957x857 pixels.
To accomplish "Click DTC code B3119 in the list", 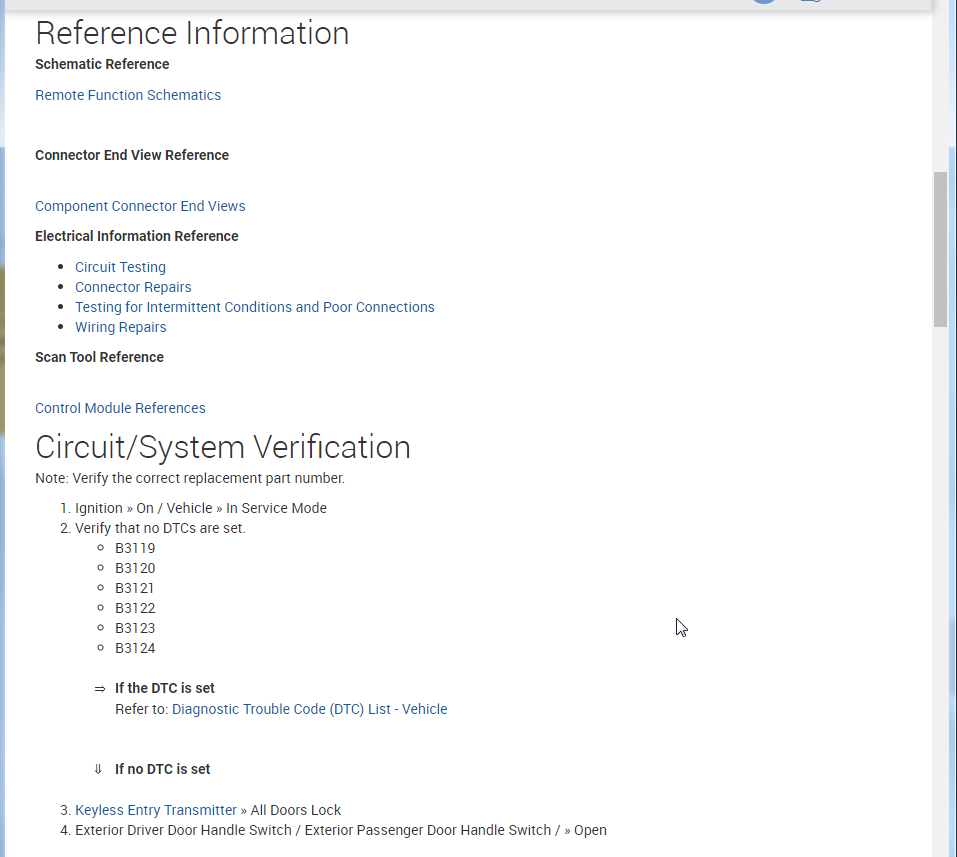I will coord(135,548).
